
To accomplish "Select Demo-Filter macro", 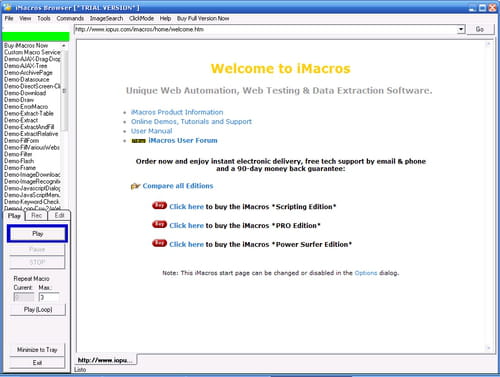I will [18, 154].
